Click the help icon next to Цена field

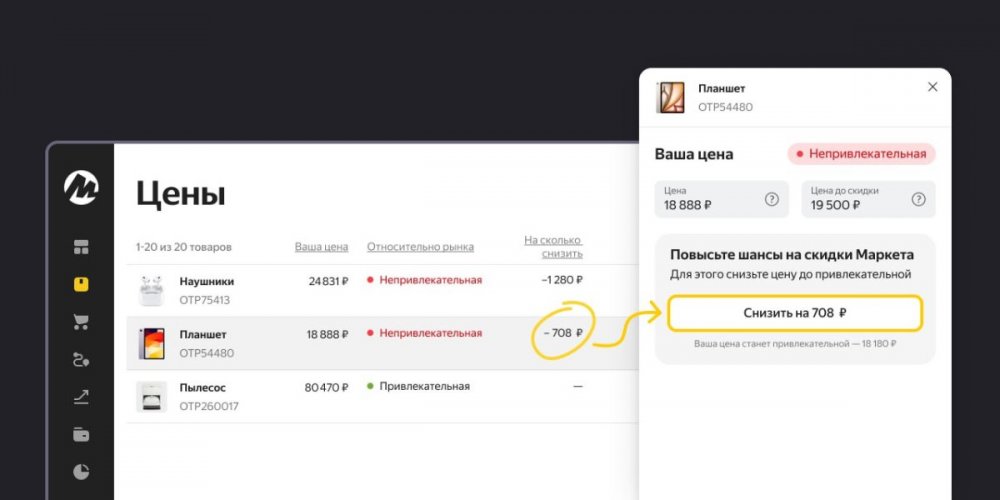coord(772,199)
